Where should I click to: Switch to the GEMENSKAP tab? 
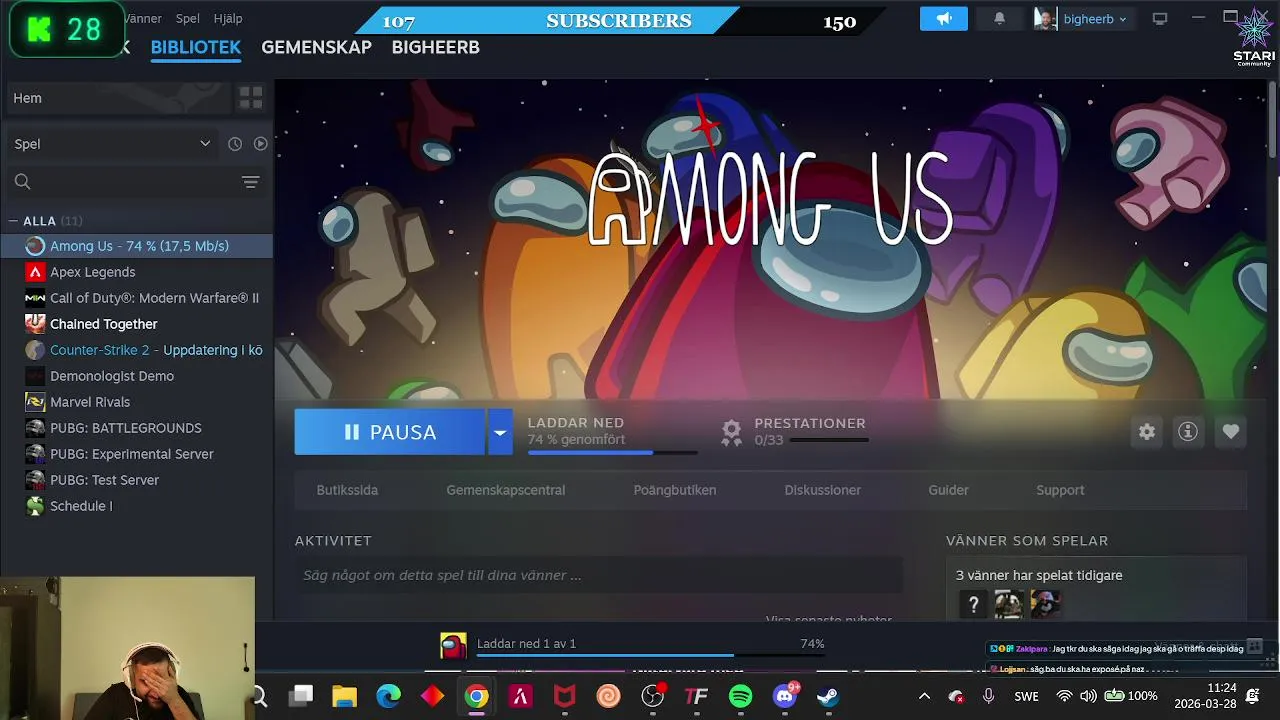(x=316, y=47)
